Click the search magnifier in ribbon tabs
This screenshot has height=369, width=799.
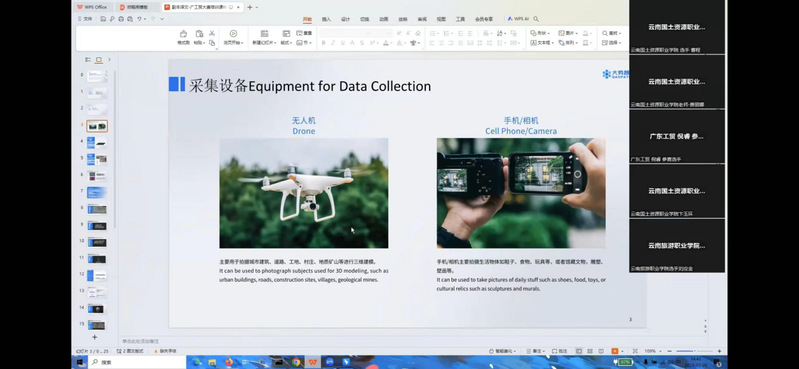point(536,19)
